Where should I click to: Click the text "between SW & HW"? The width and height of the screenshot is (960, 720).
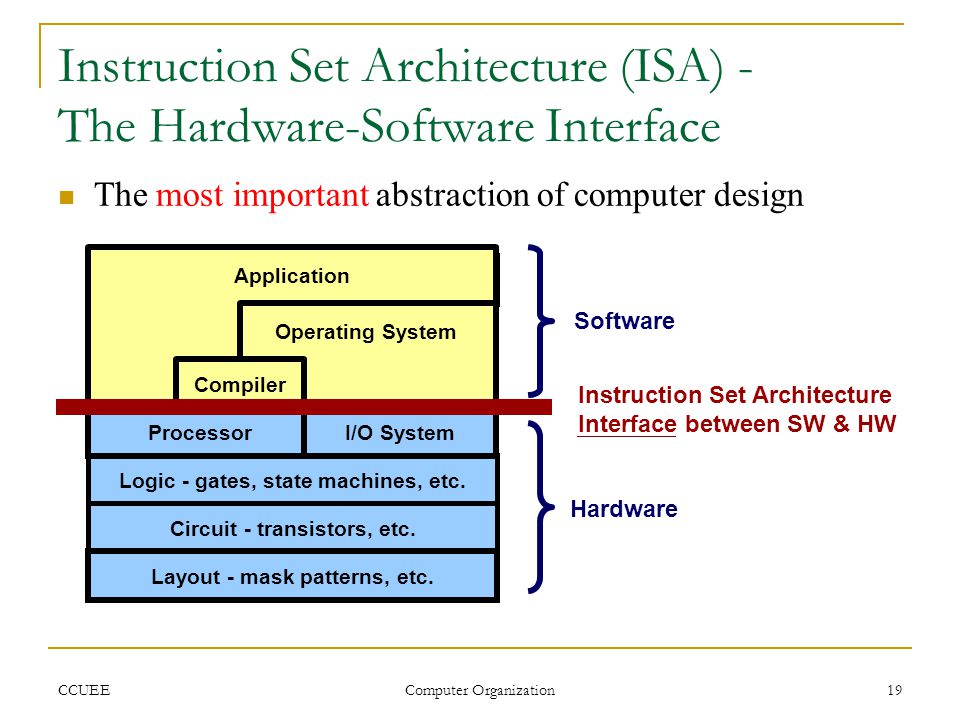(x=790, y=424)
